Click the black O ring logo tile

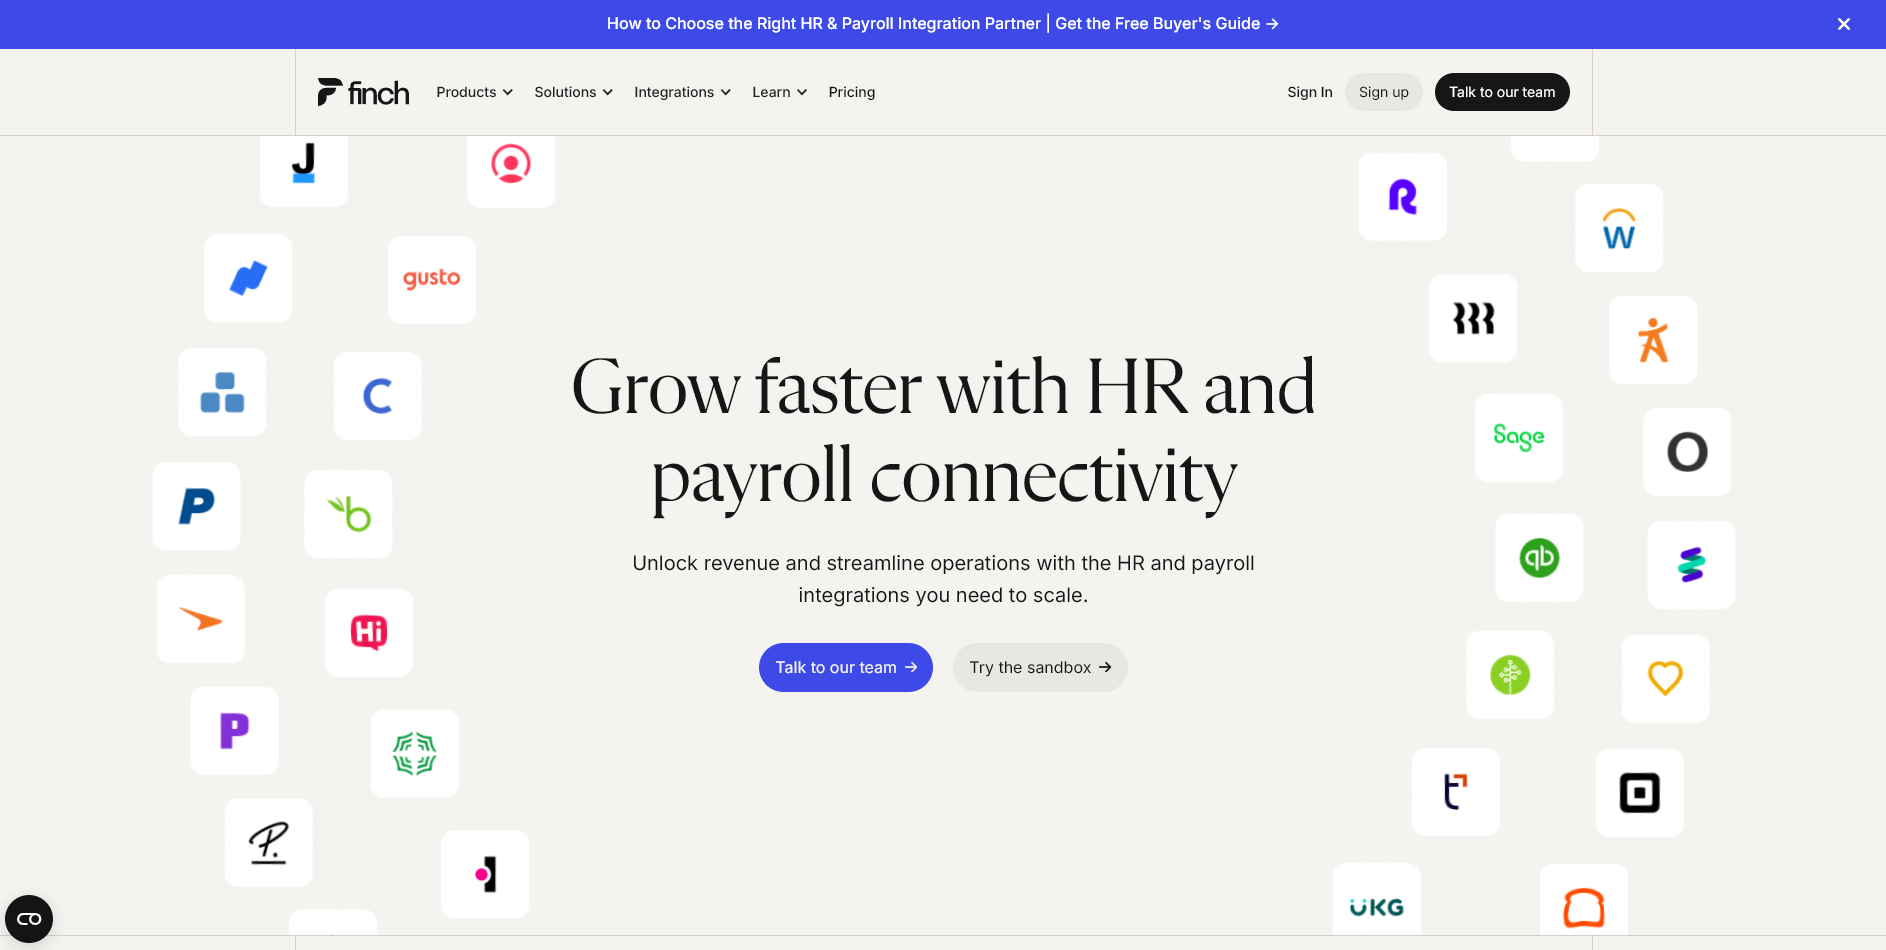[x=1687, y=452]
